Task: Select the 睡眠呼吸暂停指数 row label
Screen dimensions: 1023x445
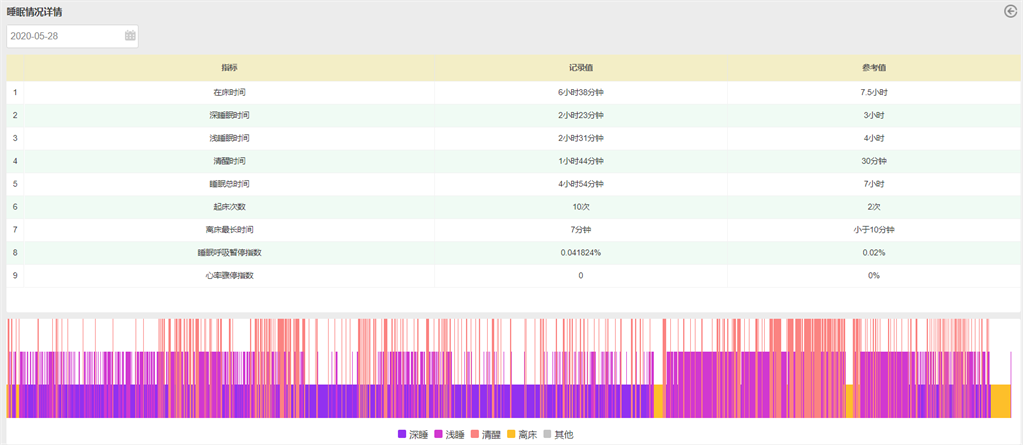Action: click(x=229, y=252)
